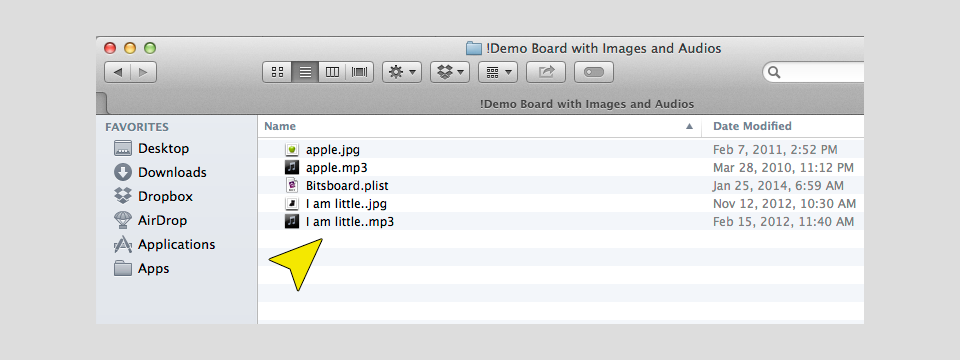This screenshot has height=360, width=960.
Task: Open the Arrange items dropdown
Action: (498, 72)
